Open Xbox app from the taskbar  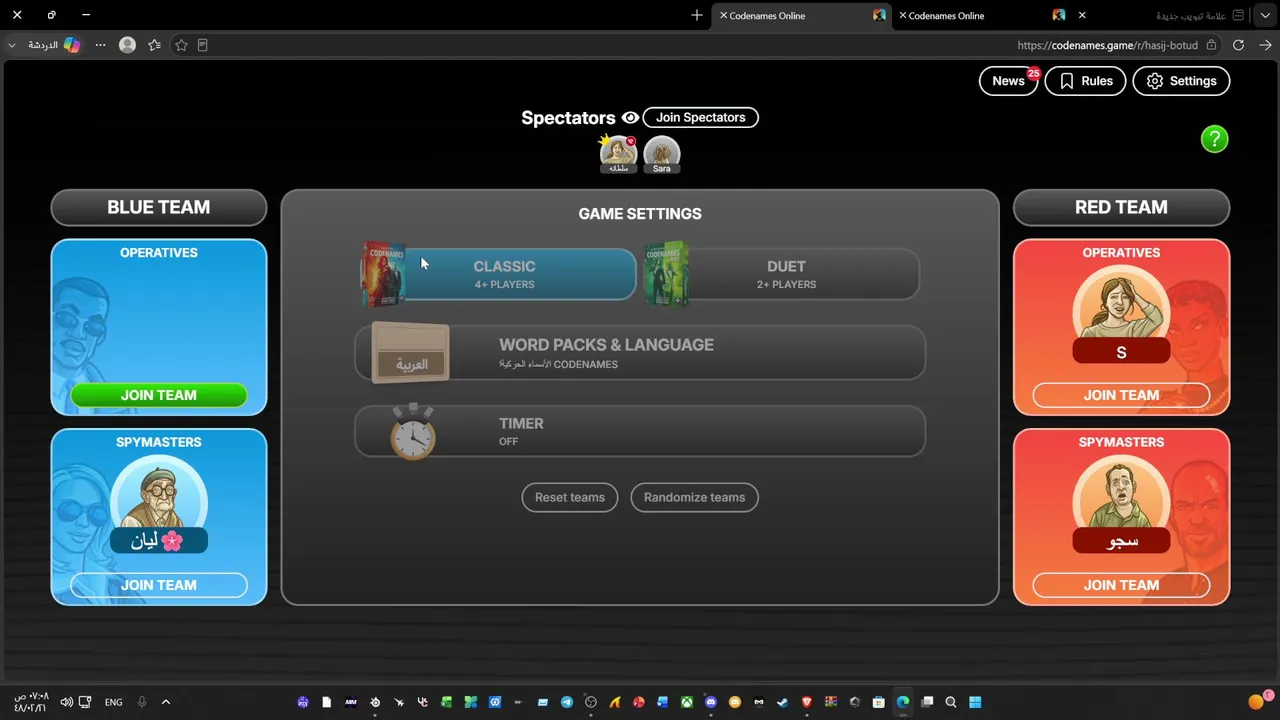click(687, 702)
